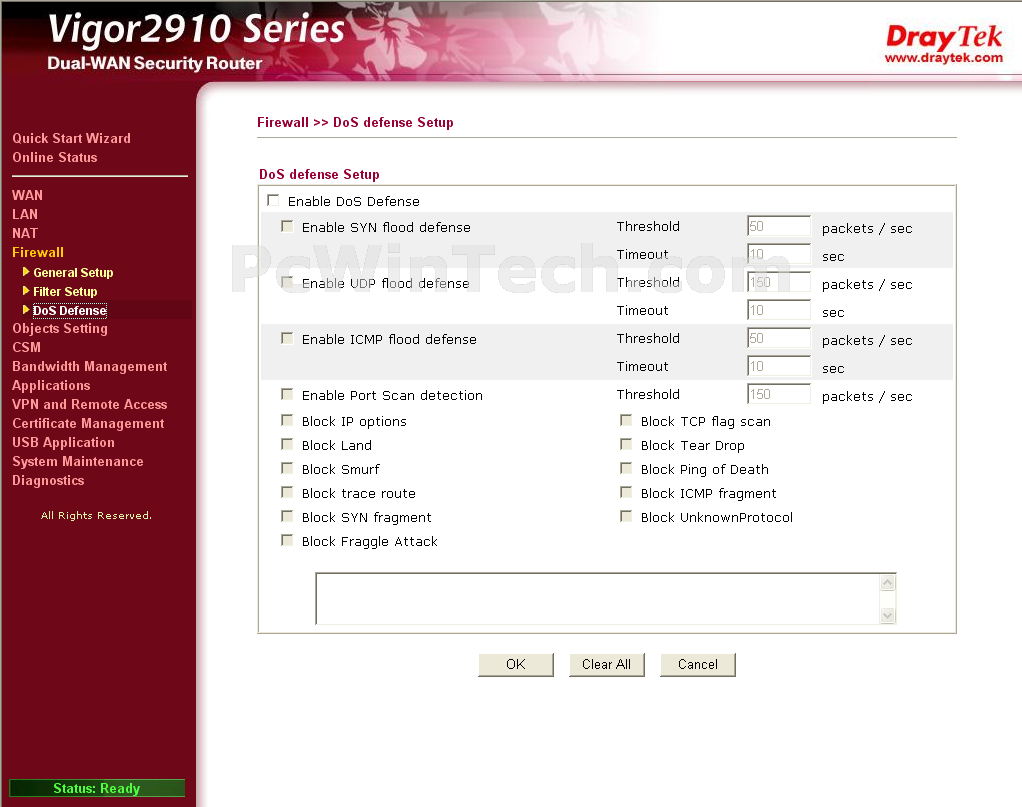The width and height of the screenshot is (1022, 807).
Task: Open Objects Setting menu
Action: [60, 329]
